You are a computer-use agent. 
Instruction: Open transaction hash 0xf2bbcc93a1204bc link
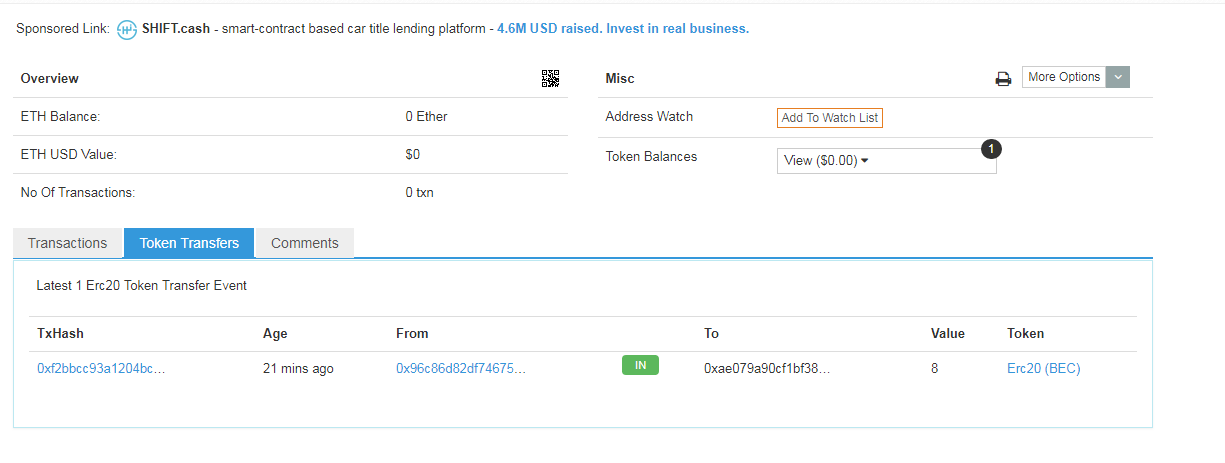click(x=101, y=369)
